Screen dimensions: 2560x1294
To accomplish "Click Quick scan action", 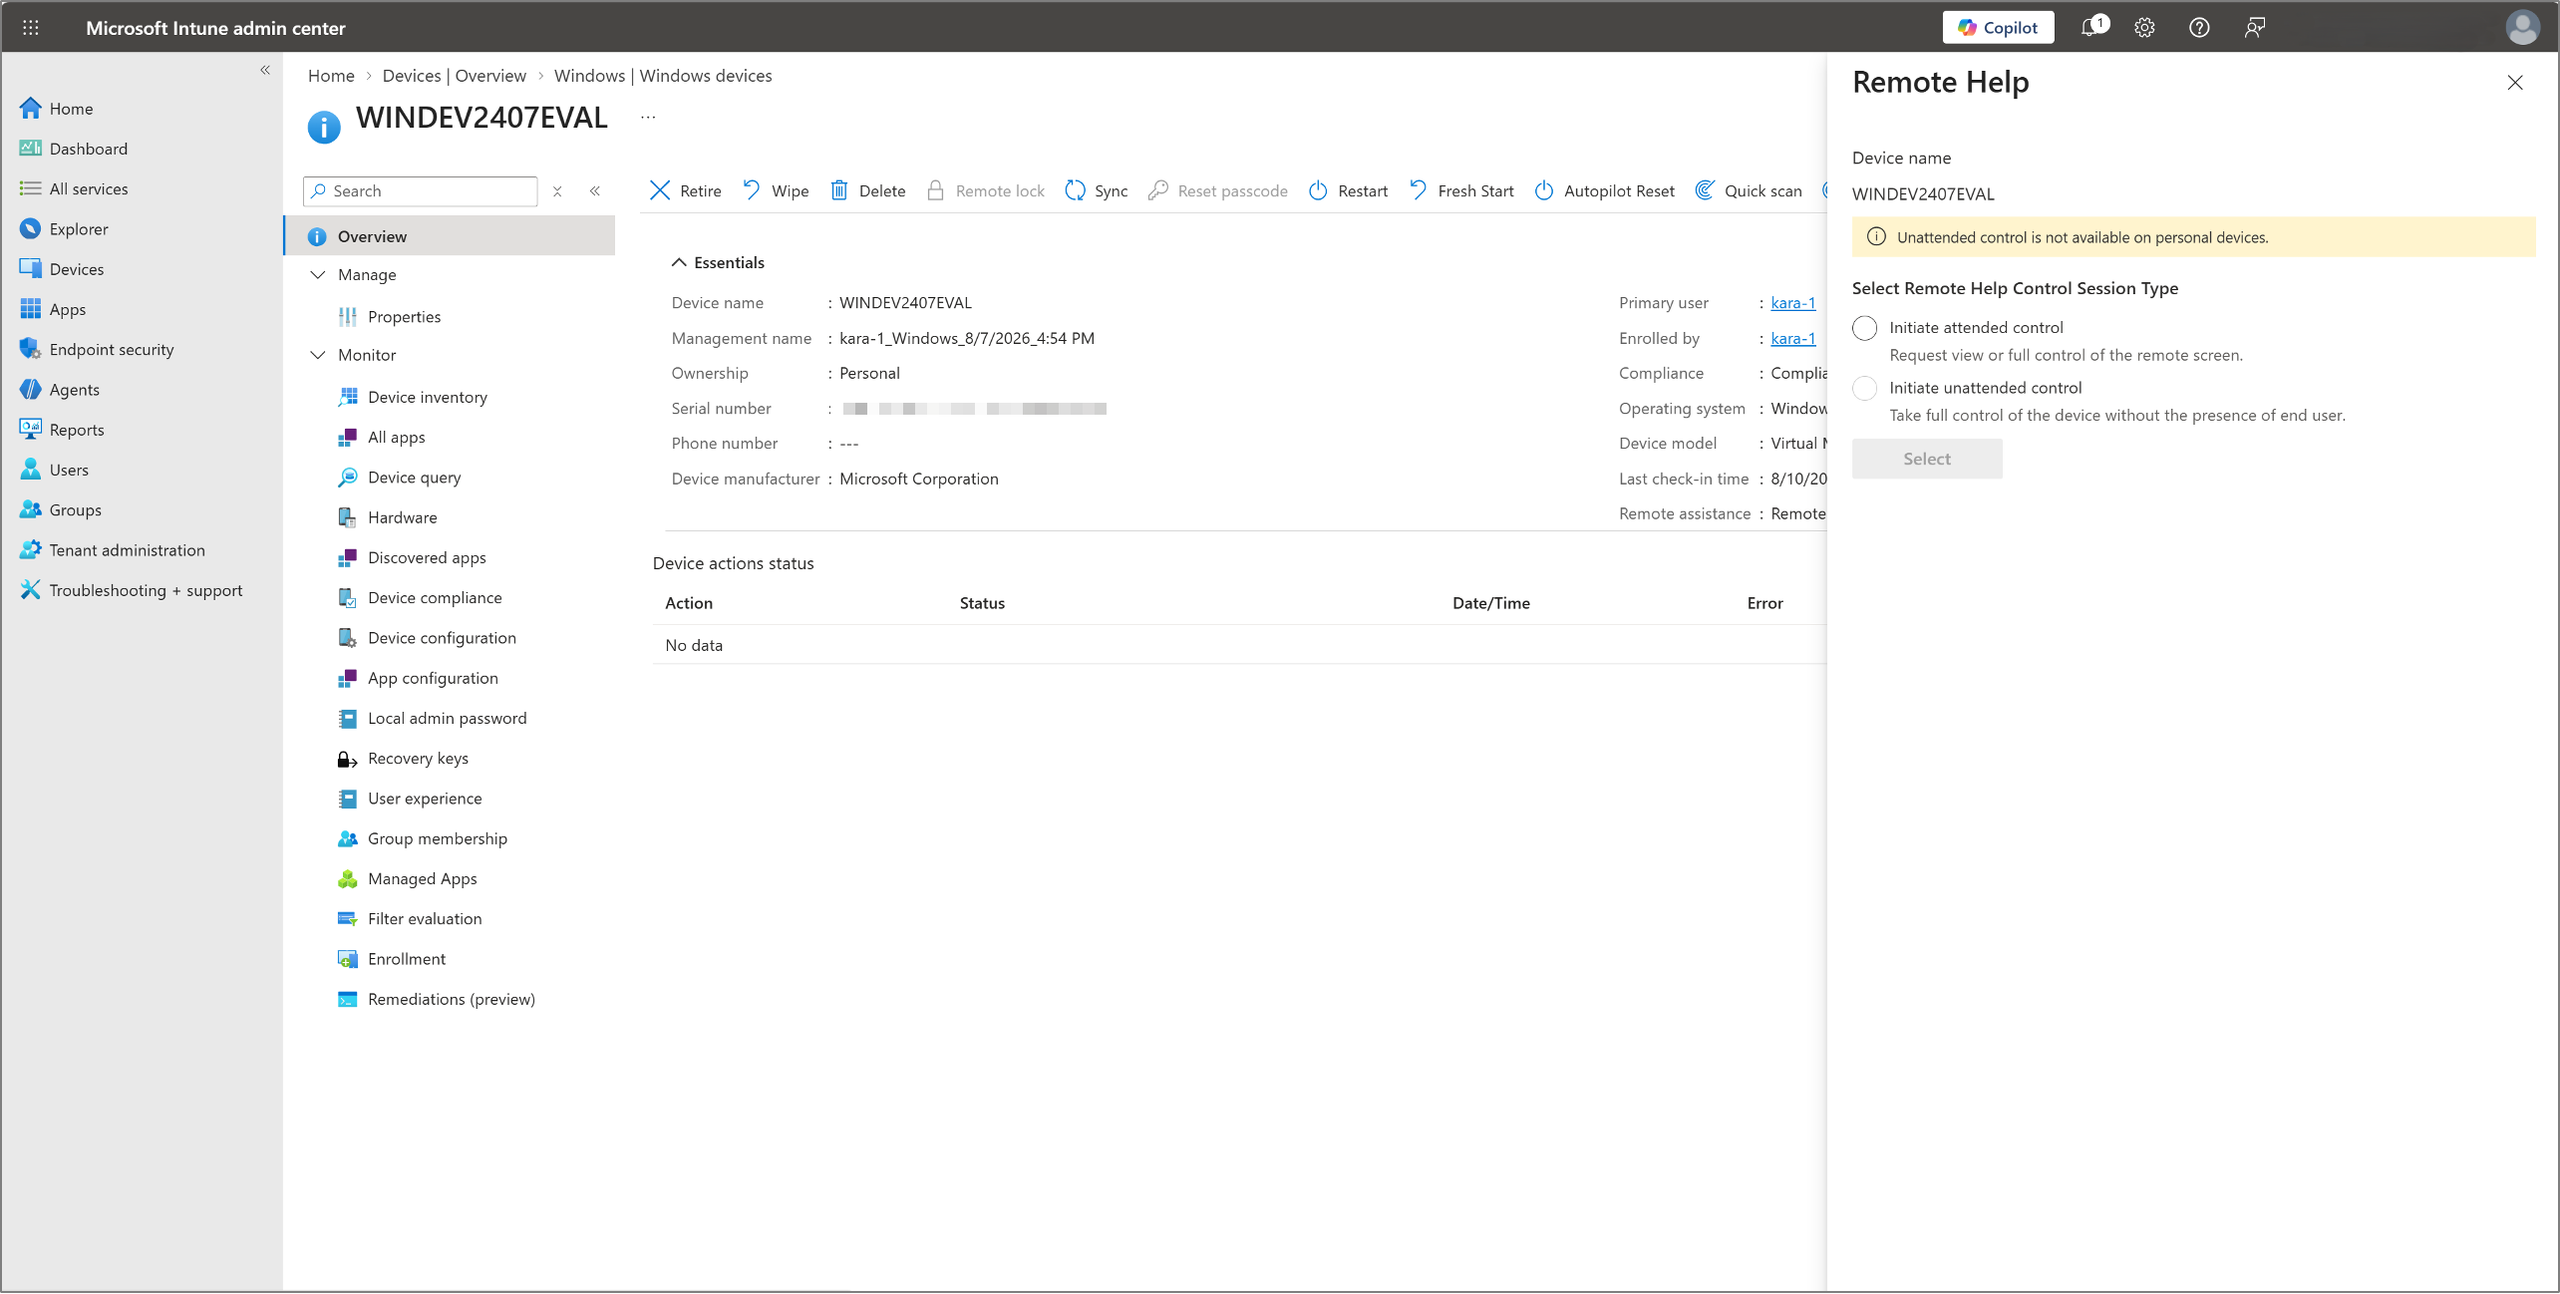I will (x=1748, y=191).
